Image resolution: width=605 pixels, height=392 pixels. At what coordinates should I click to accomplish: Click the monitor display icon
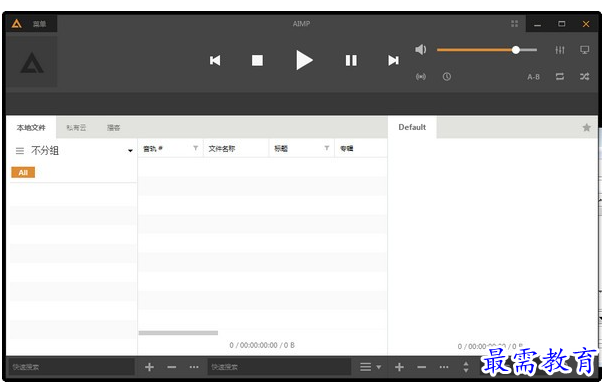pyautogui.click(x=585, y=50)
